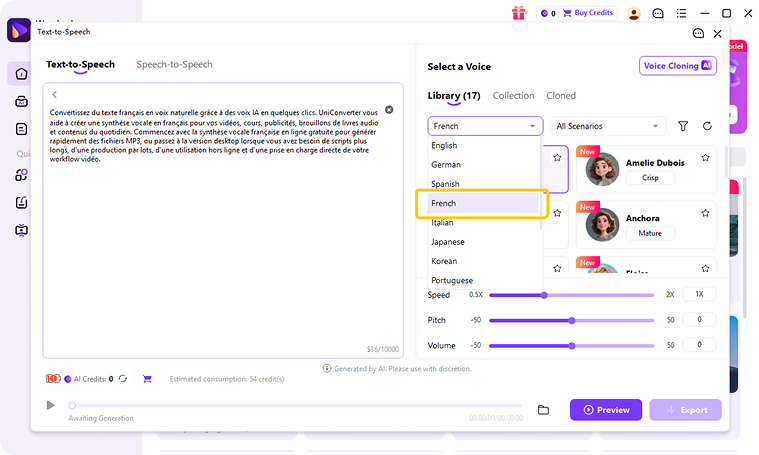Open the Collection tab
The height and width of the screenshot is (455, 759).
tap(513, 96)
